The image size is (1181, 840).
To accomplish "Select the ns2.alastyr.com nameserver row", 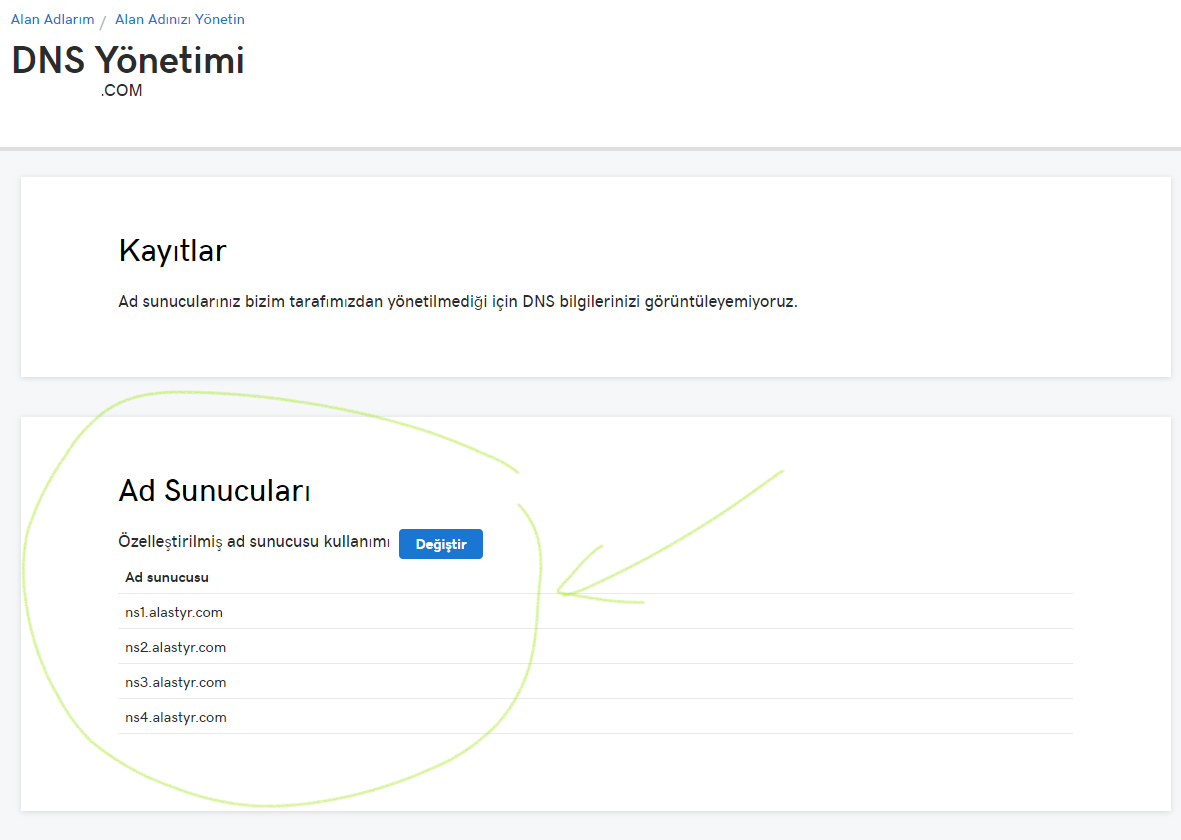I will click(x=595, y=647).
